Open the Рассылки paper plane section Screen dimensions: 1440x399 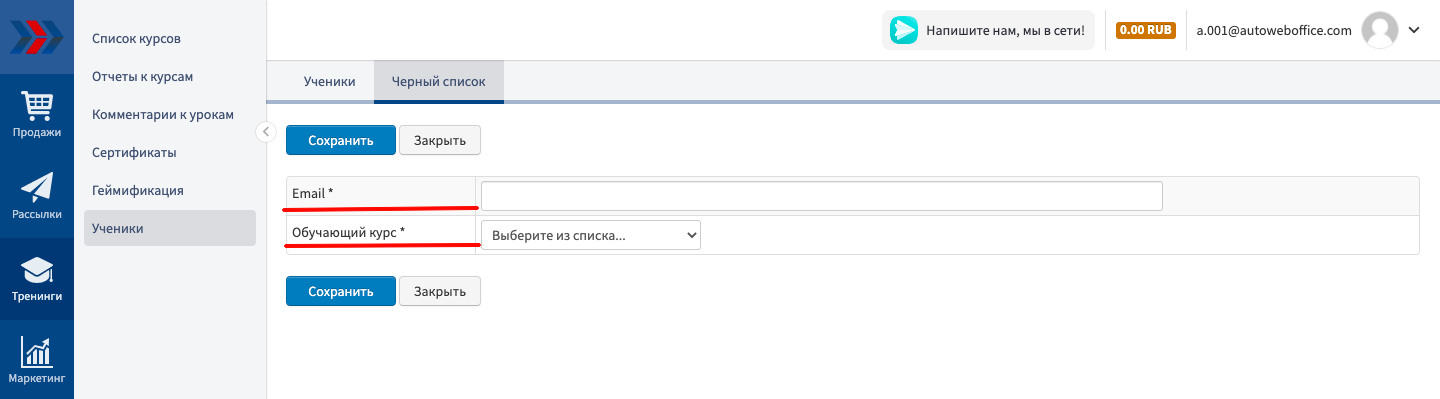click(x=37, y=196)
